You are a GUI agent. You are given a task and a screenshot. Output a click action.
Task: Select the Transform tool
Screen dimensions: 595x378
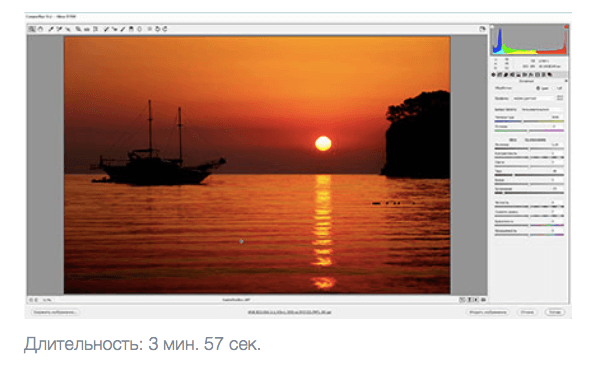(95, 29)
